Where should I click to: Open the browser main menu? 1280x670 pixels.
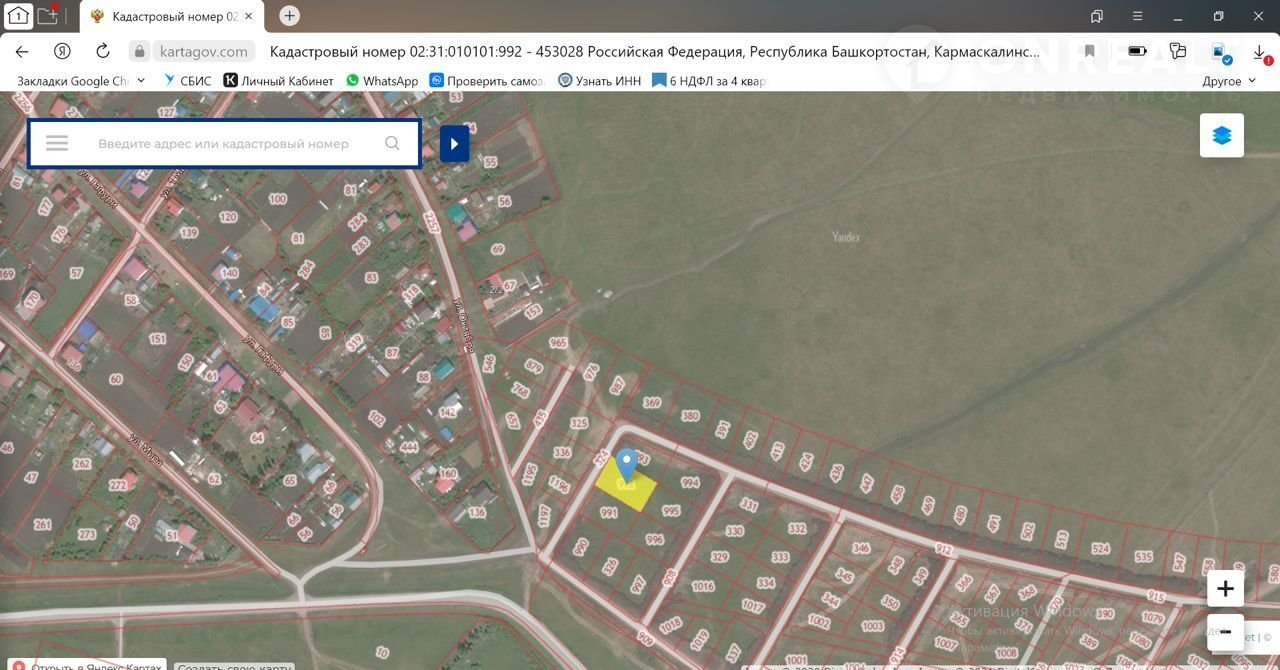pos(1137,16)
